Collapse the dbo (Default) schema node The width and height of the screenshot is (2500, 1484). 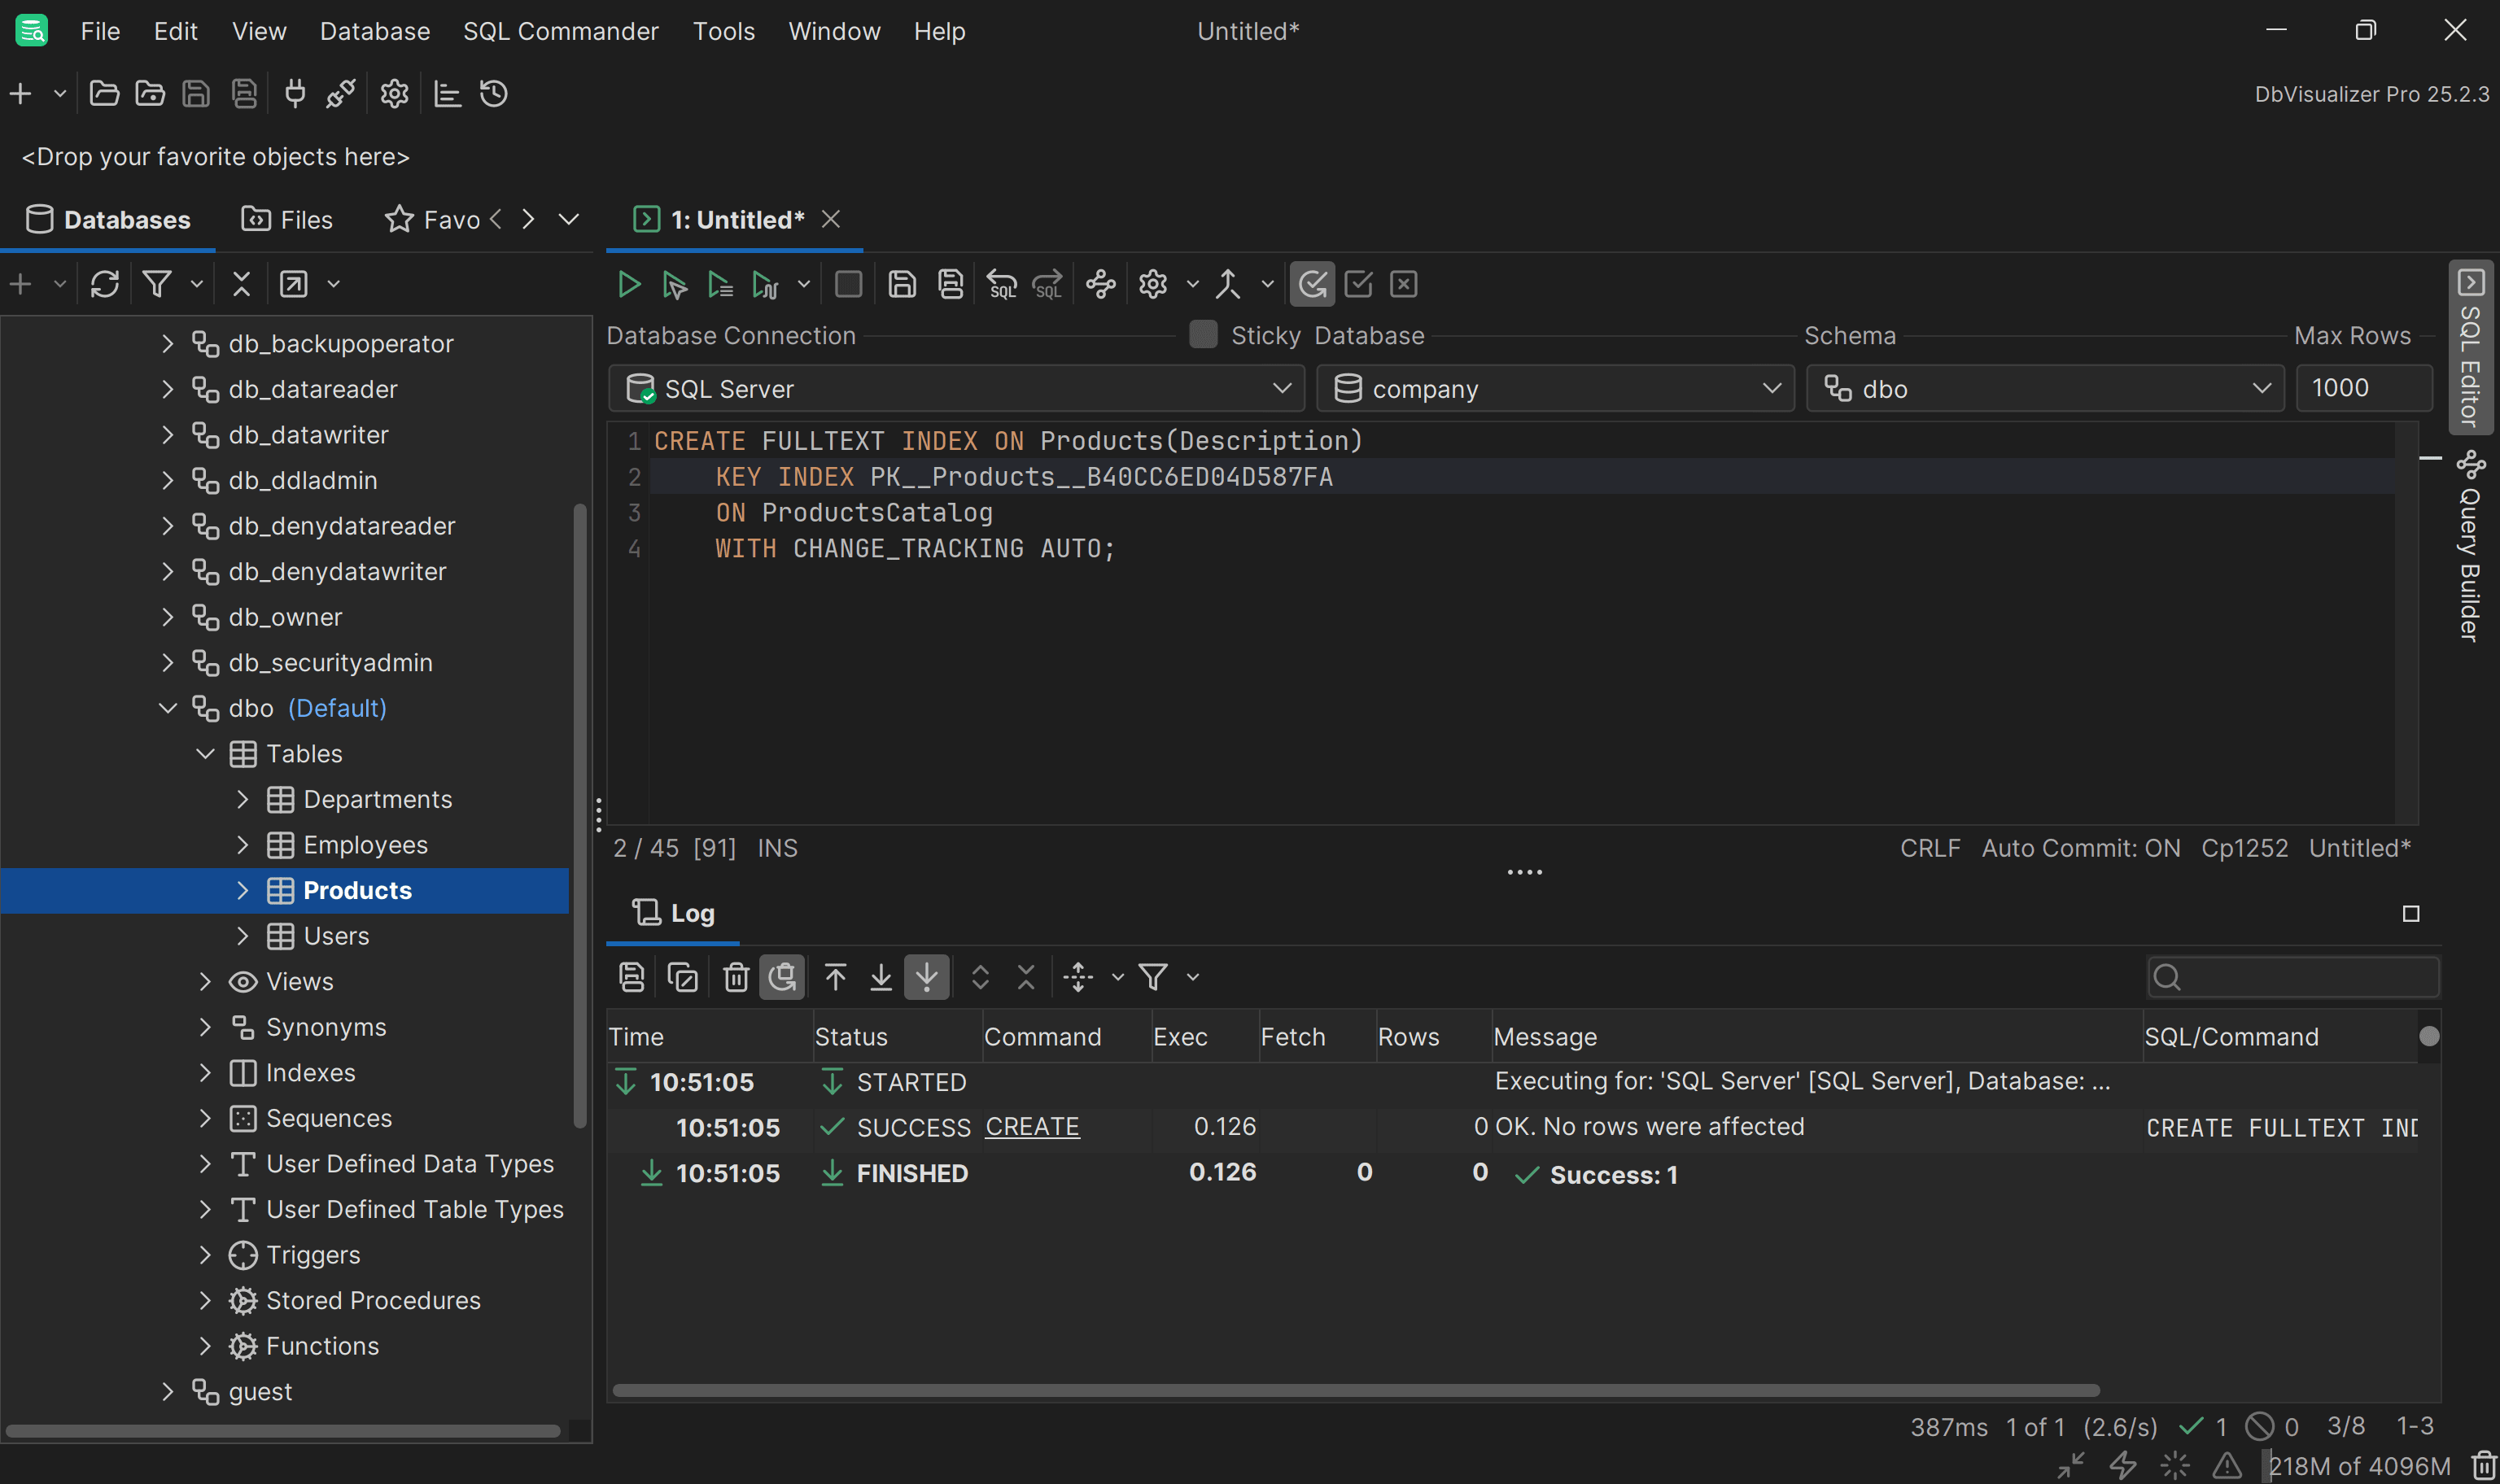pos(168,708)
